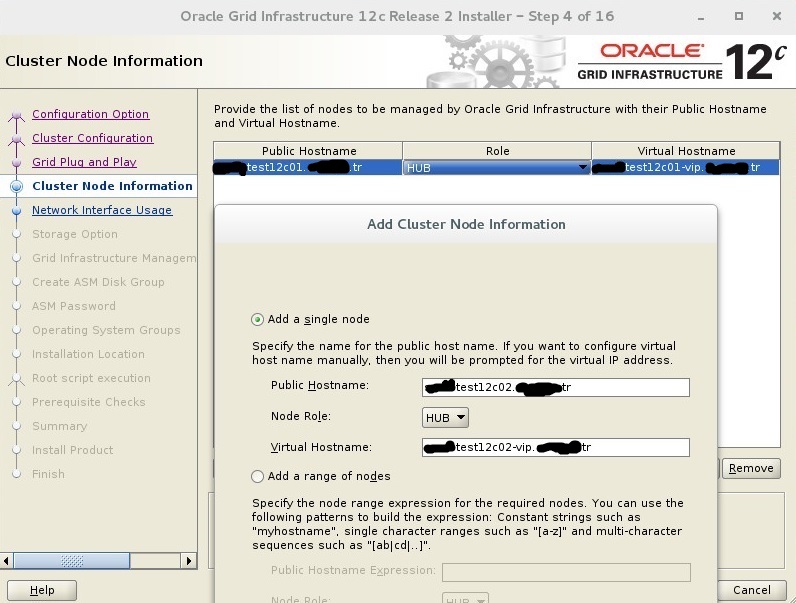This screenshot has height=603, width=796.
Task: Maximize the installer window
Action: click(739, 16)
